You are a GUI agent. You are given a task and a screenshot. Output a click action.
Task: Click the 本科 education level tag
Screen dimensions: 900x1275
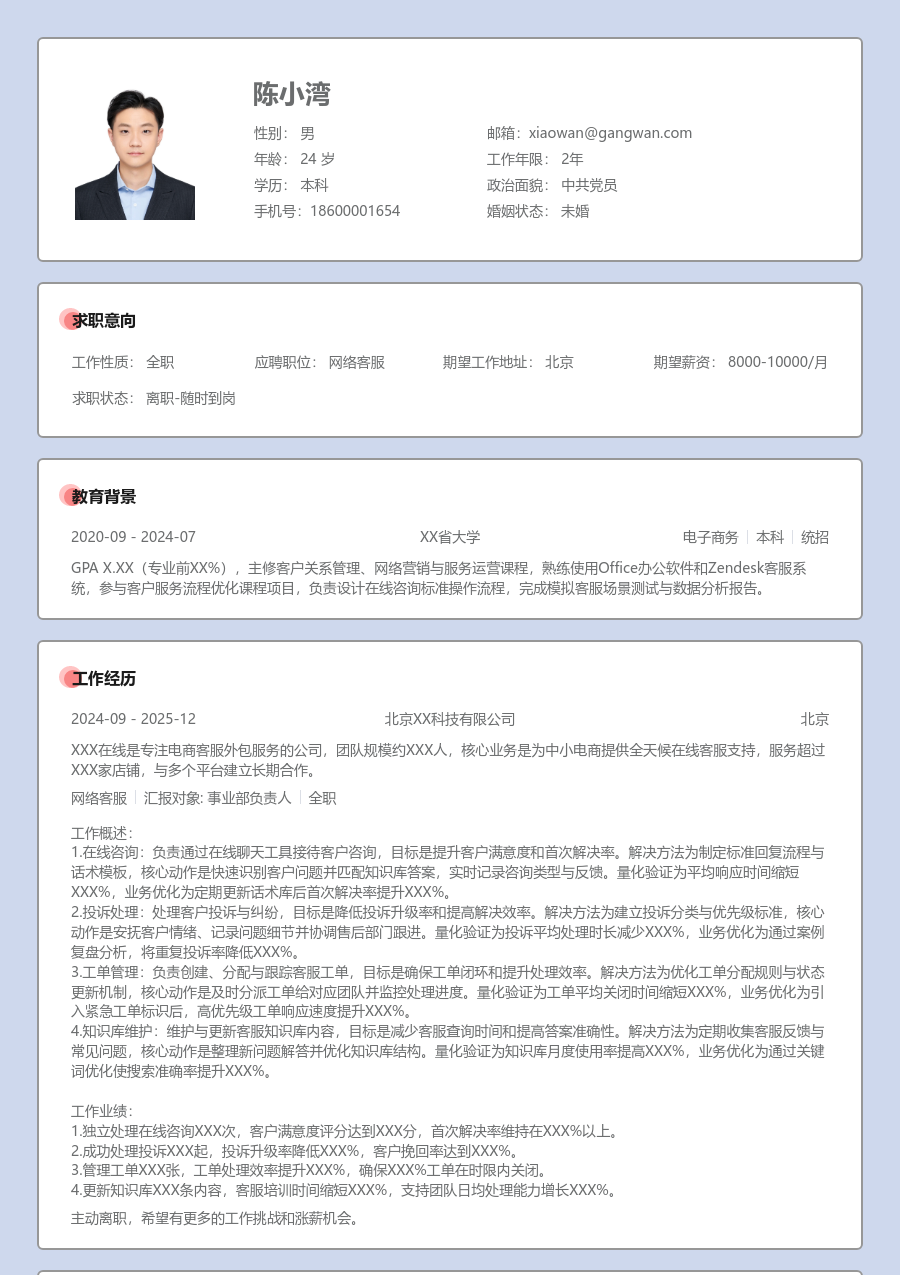pyautogui.click(x=770, y=537)
